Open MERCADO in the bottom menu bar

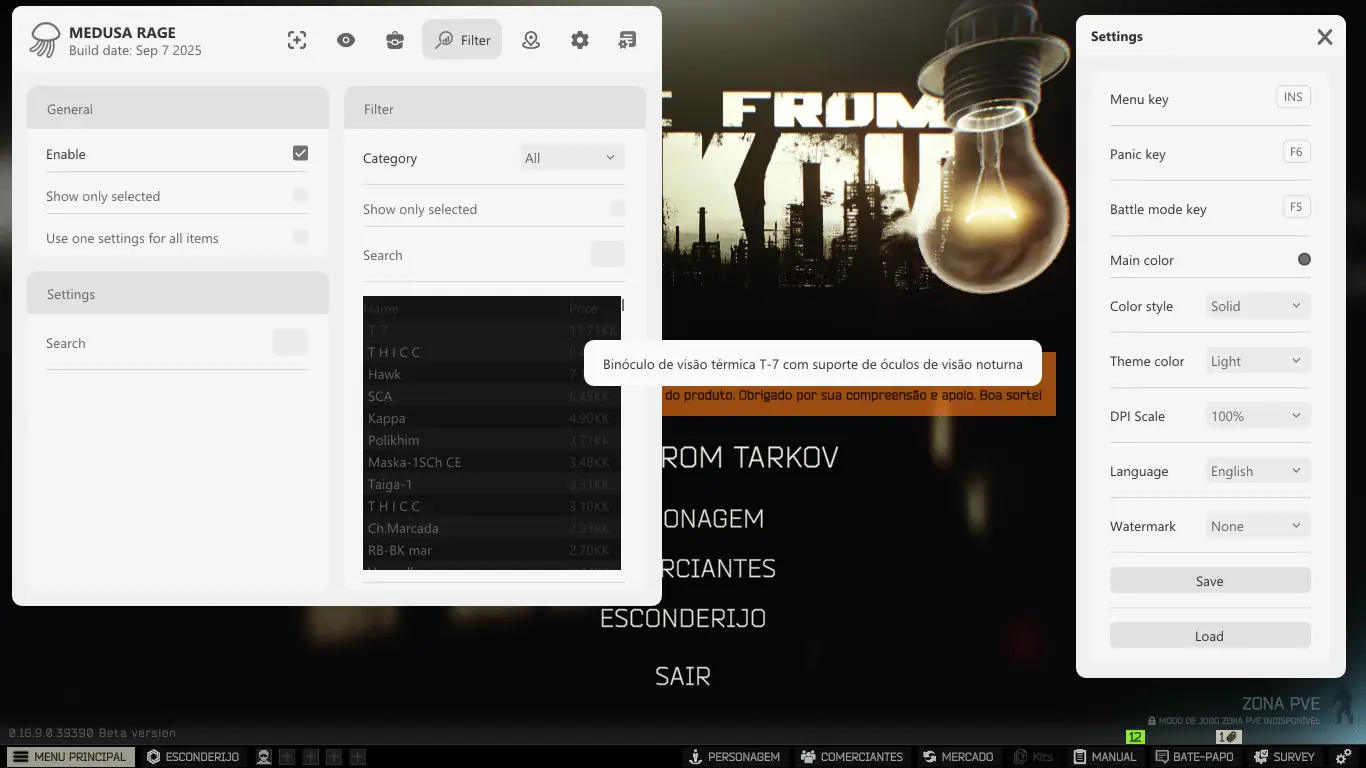[958, 757]
